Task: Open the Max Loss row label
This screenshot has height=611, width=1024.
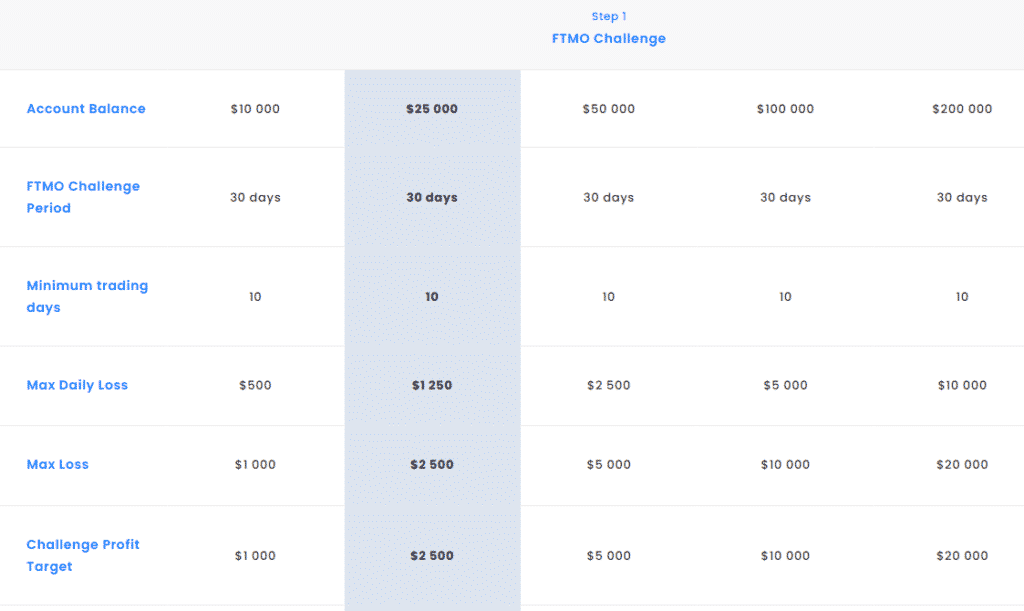Action: click(57, 465)
